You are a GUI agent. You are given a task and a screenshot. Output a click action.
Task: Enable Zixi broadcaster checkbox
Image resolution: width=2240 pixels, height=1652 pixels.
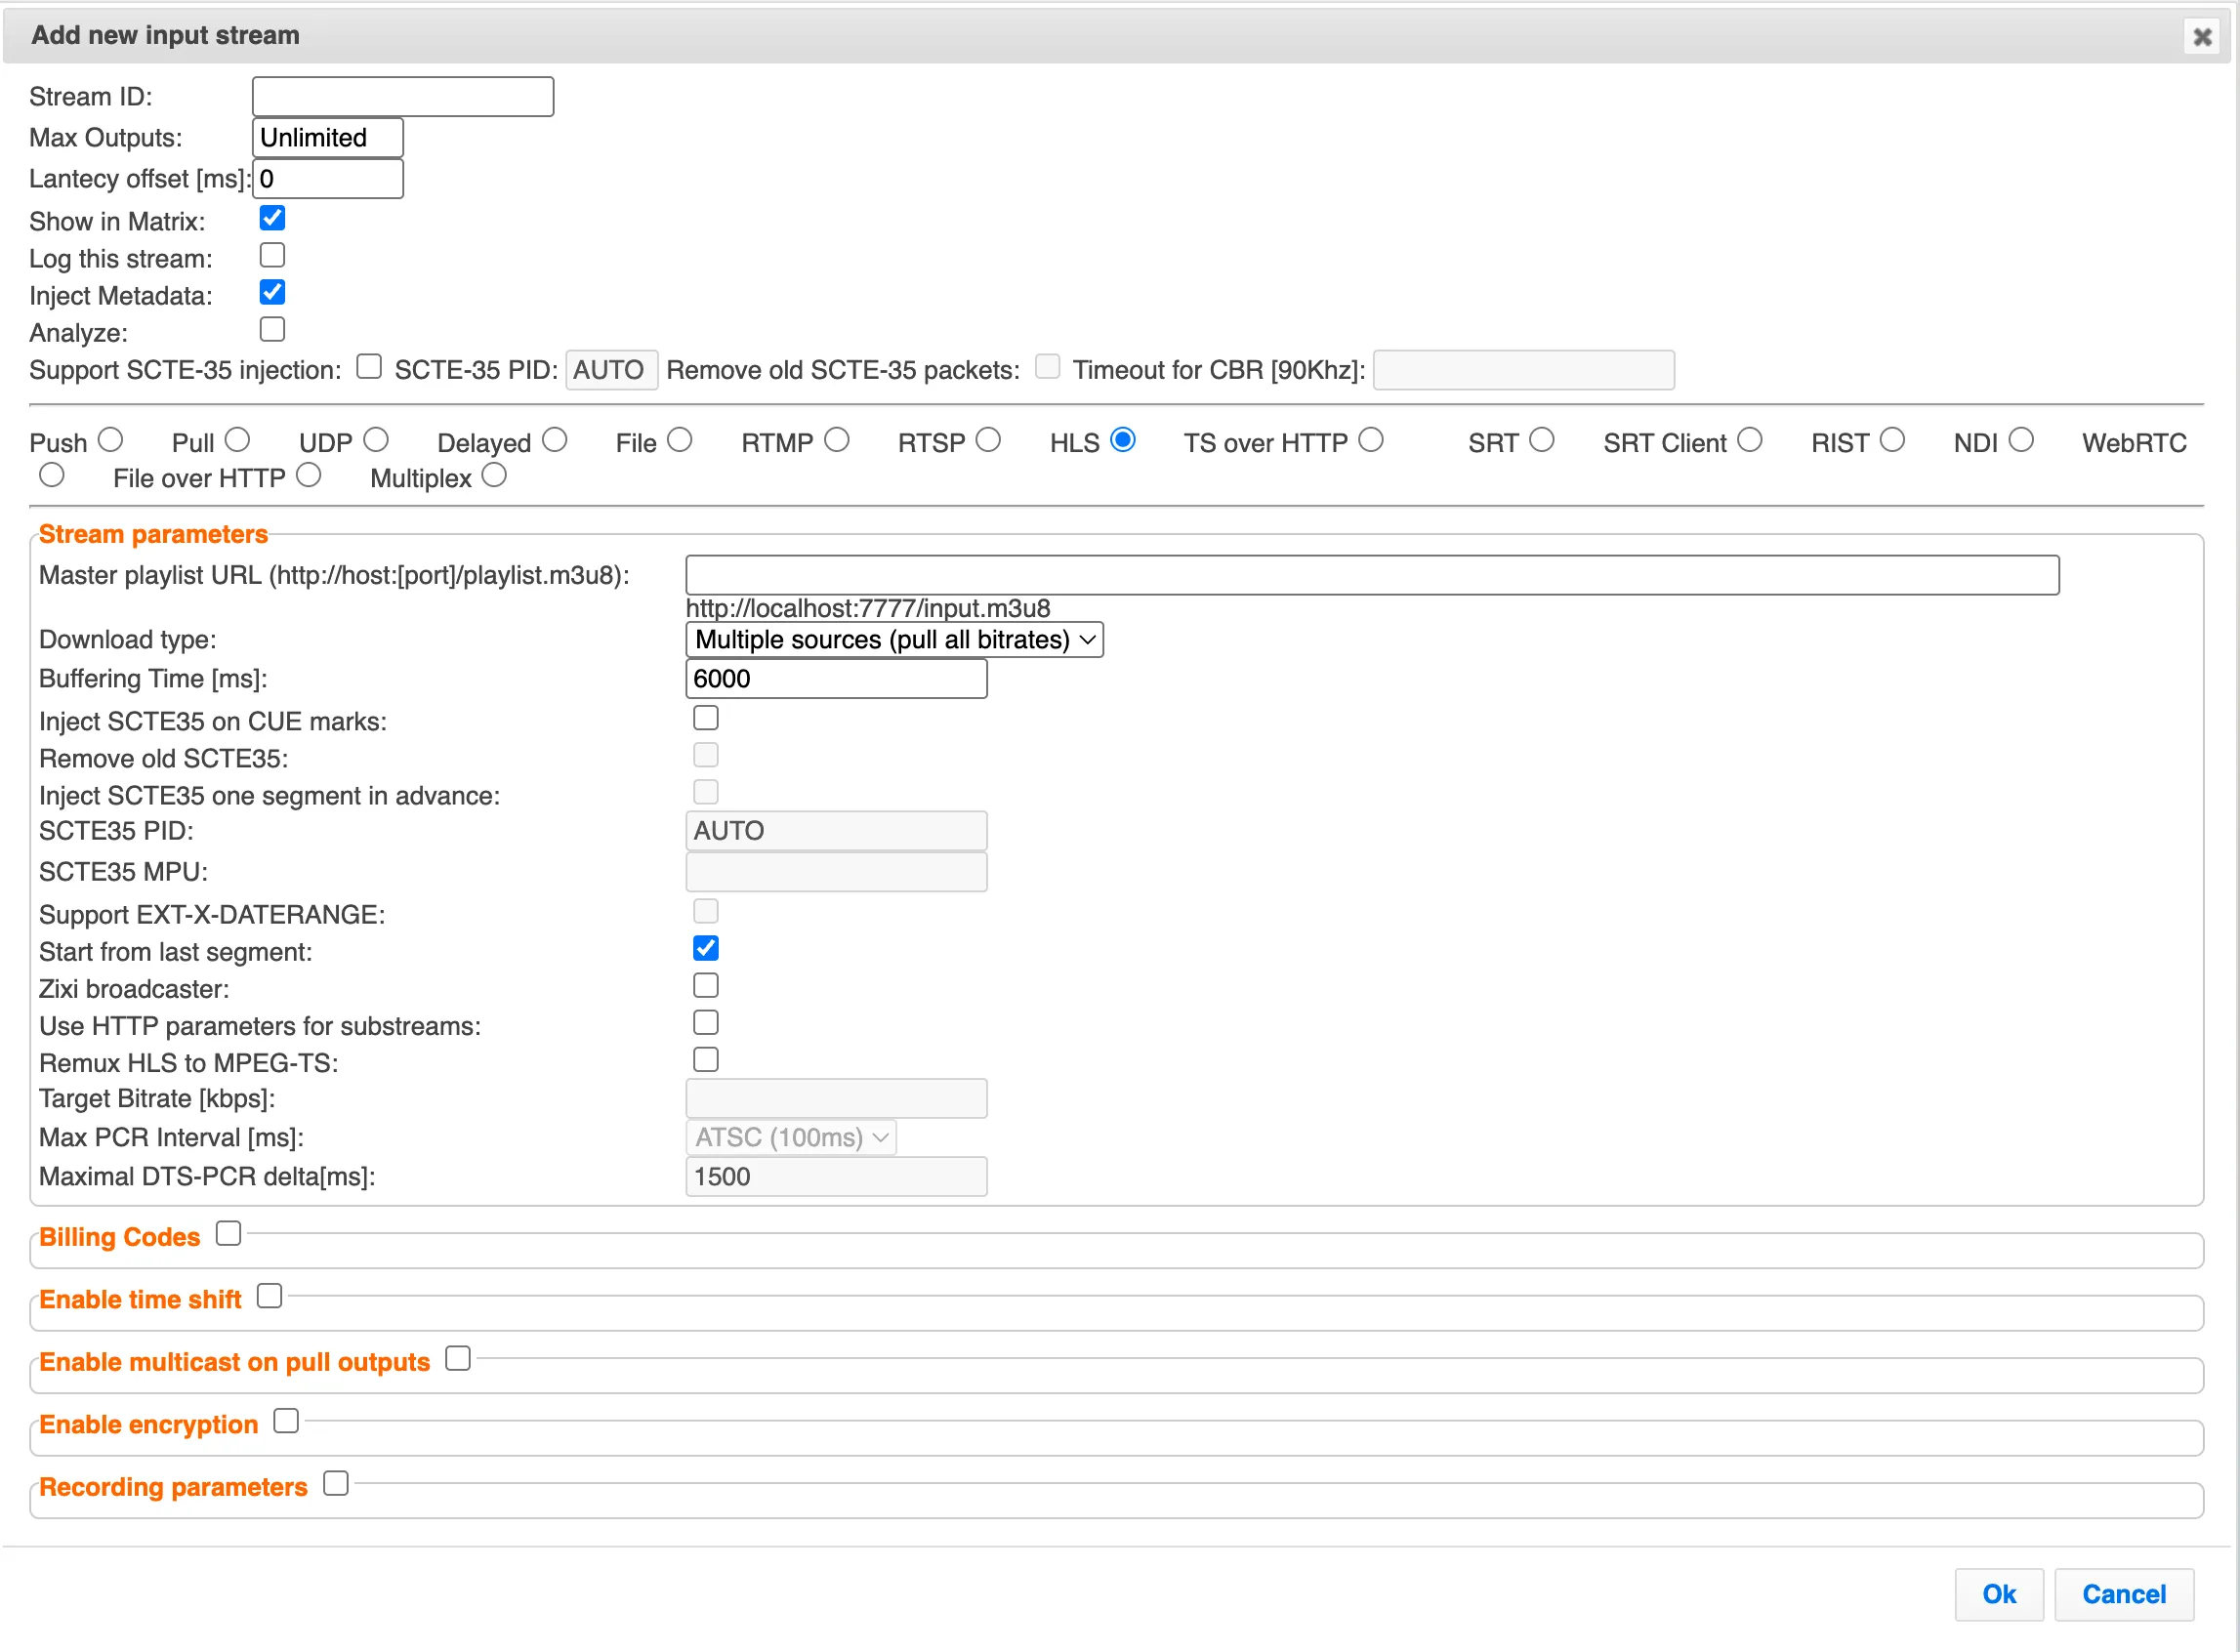[706, 985]
